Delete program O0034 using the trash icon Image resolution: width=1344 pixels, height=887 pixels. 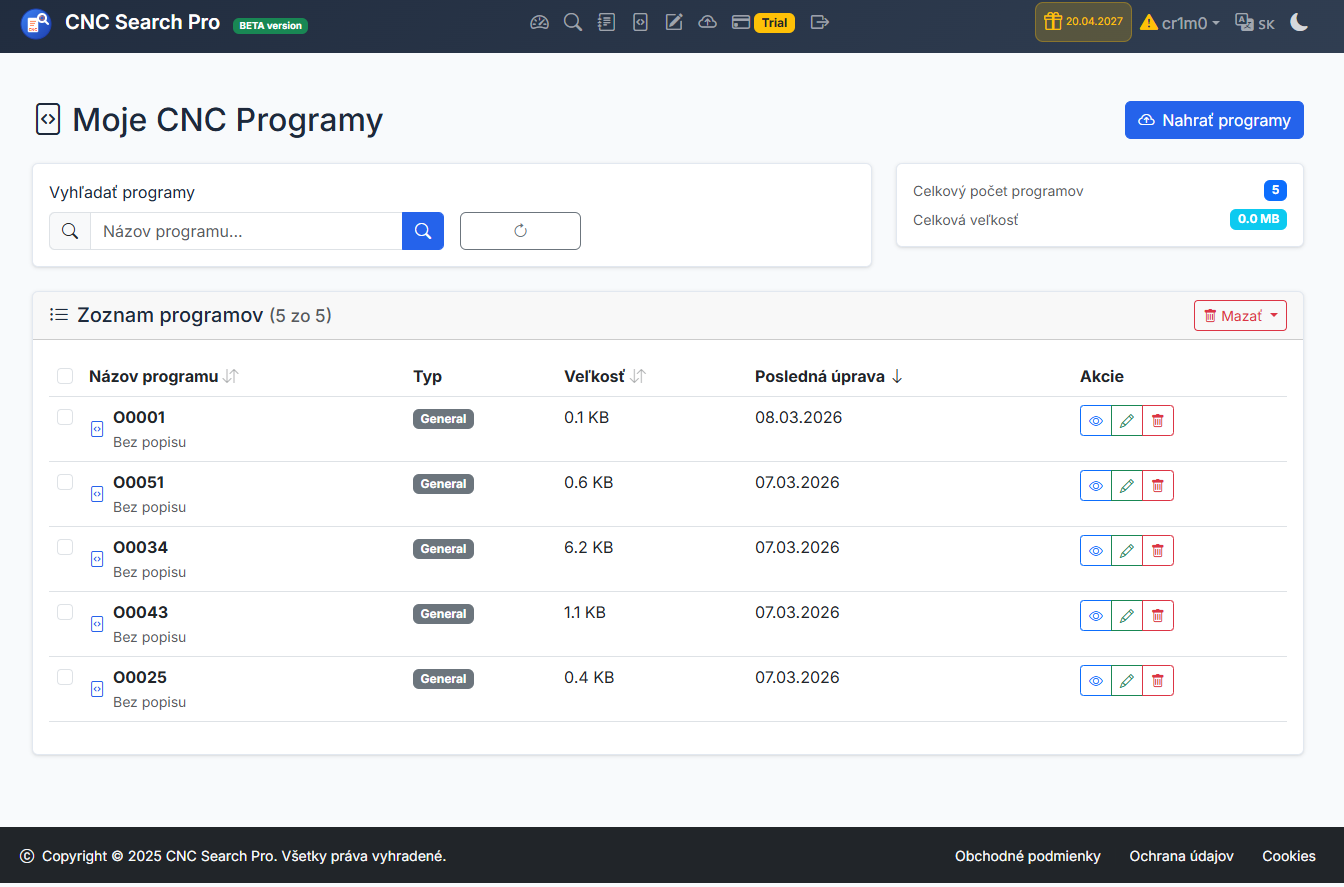click(1158, 551)
